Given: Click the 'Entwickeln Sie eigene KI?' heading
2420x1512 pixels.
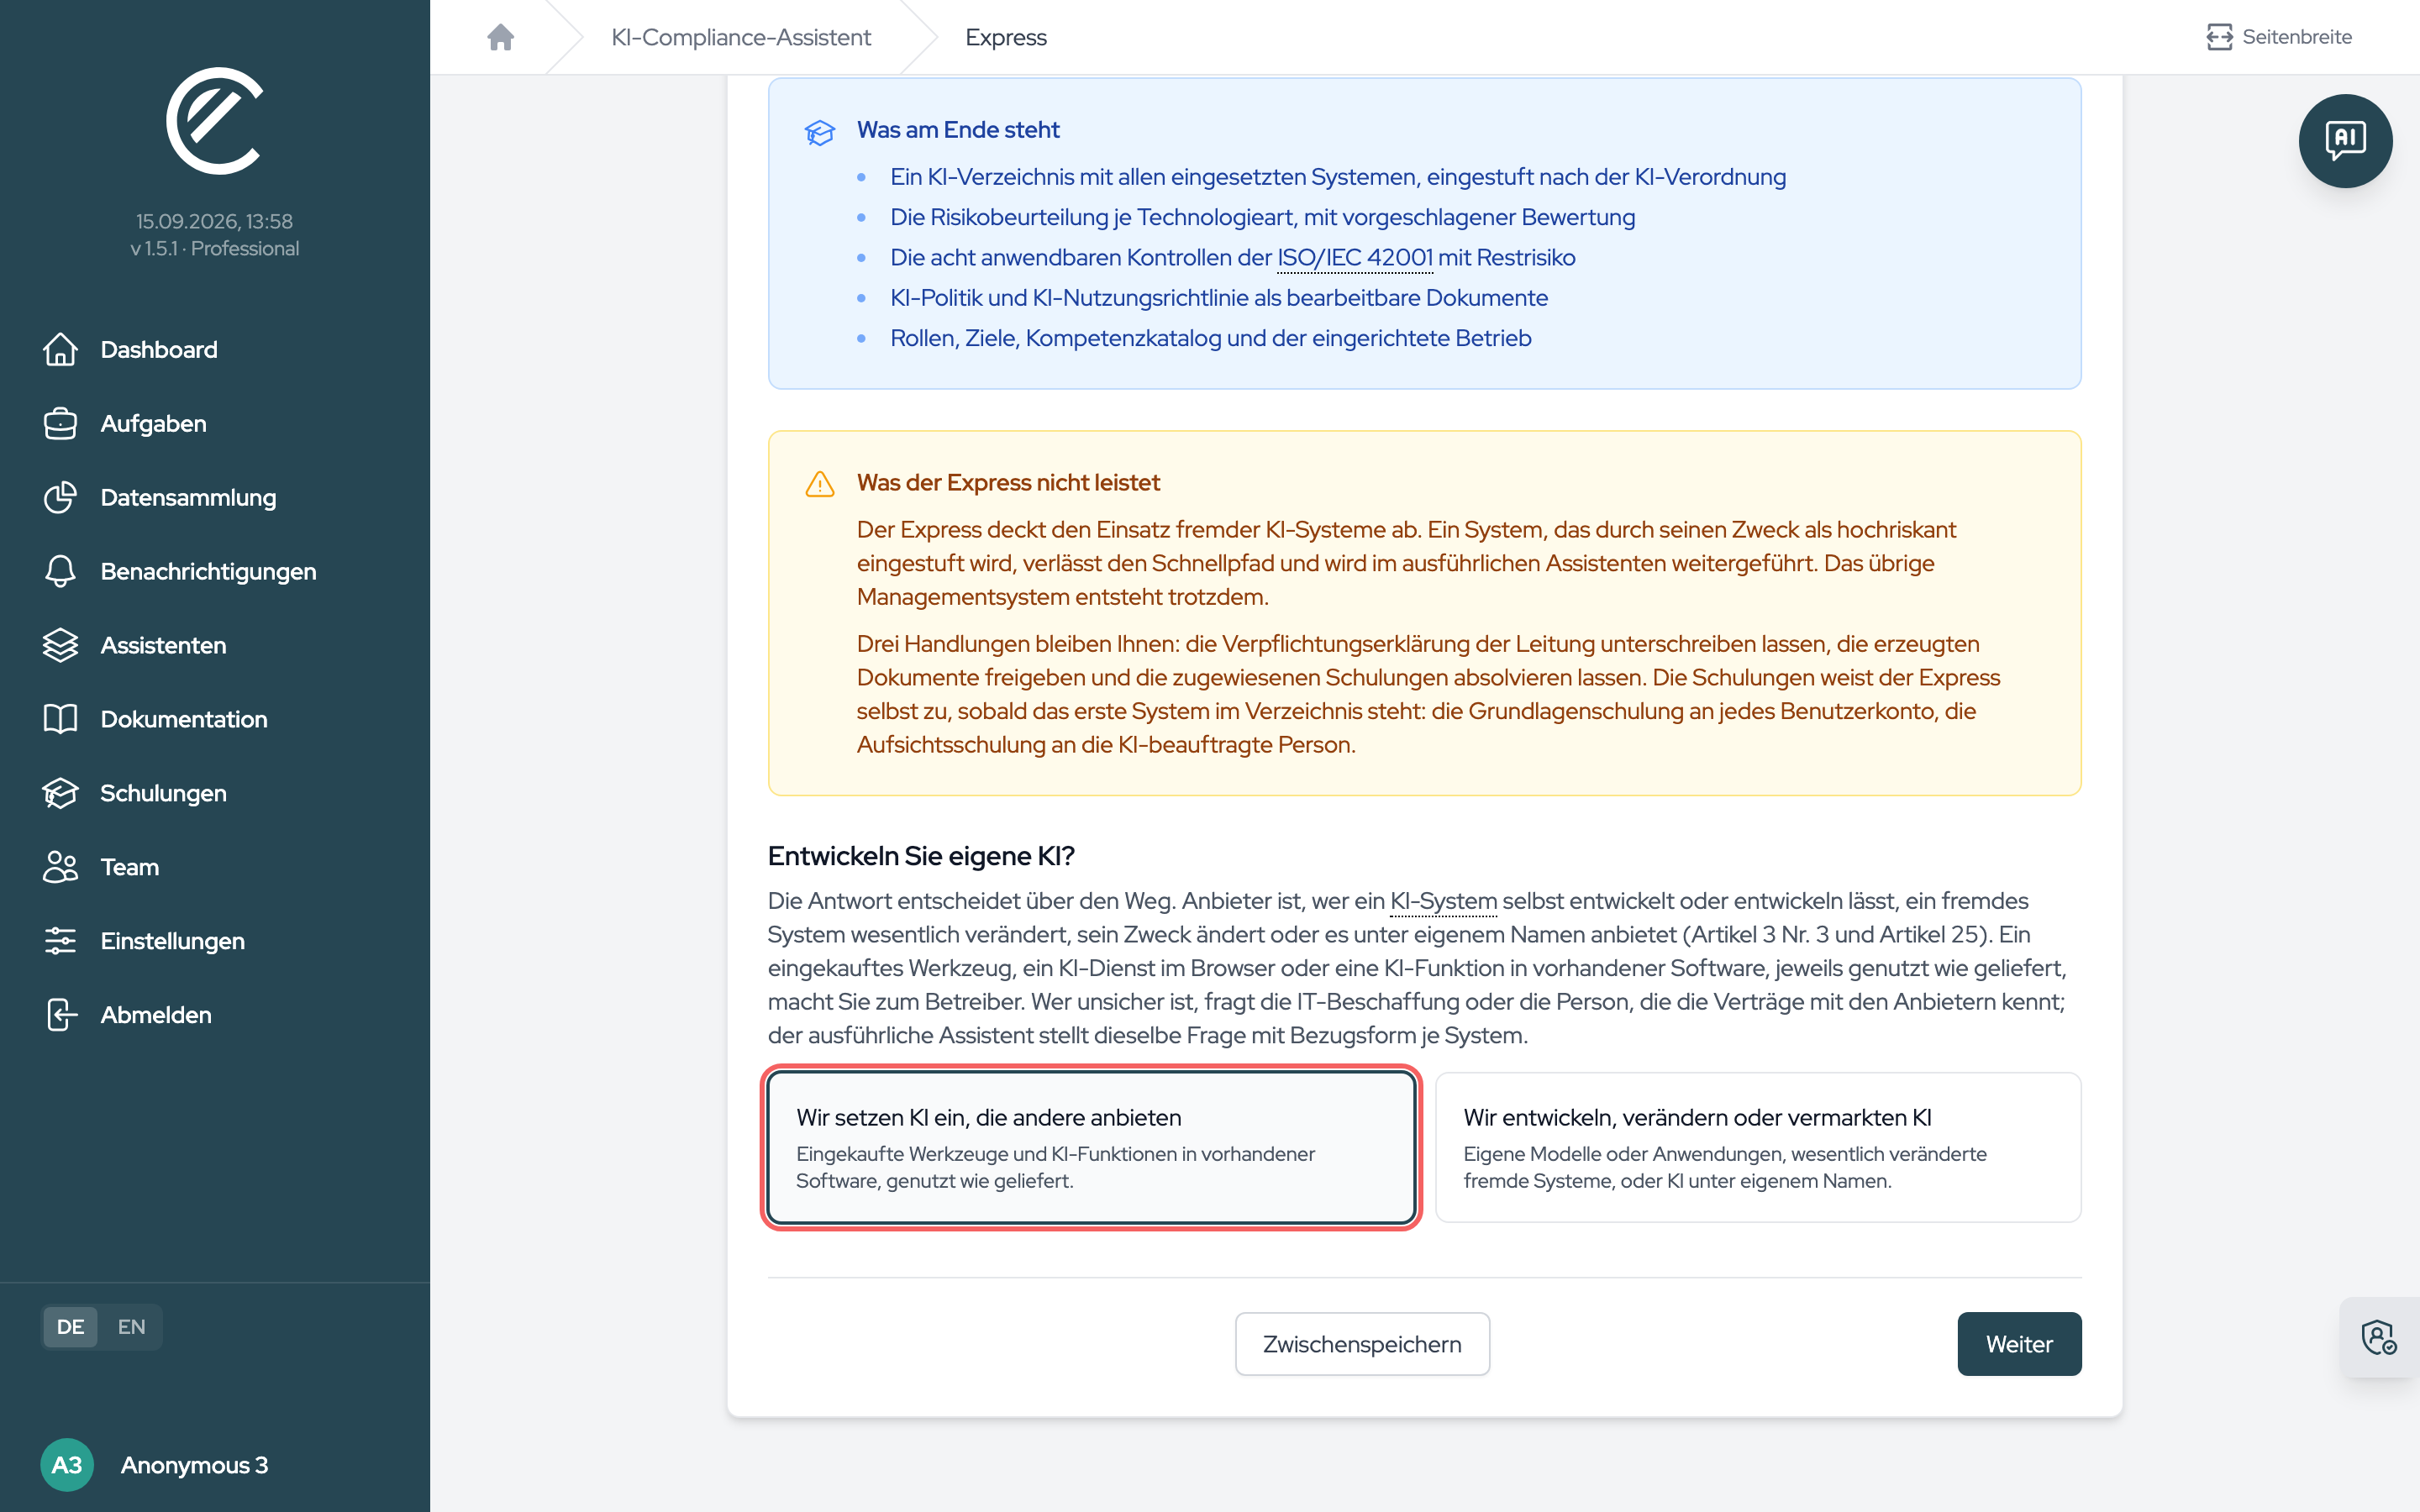Looking at the screenshot, I should pyautogui.click(x=920, y=856).
